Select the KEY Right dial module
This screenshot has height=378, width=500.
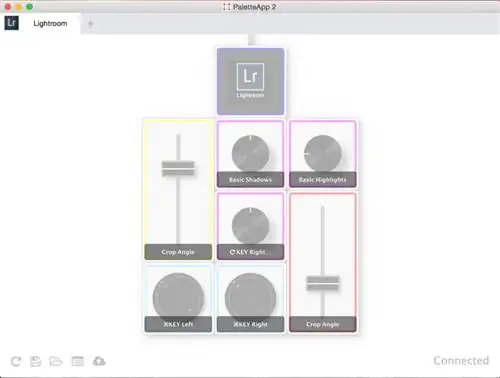pyautogui.click(x=250, y=226)
